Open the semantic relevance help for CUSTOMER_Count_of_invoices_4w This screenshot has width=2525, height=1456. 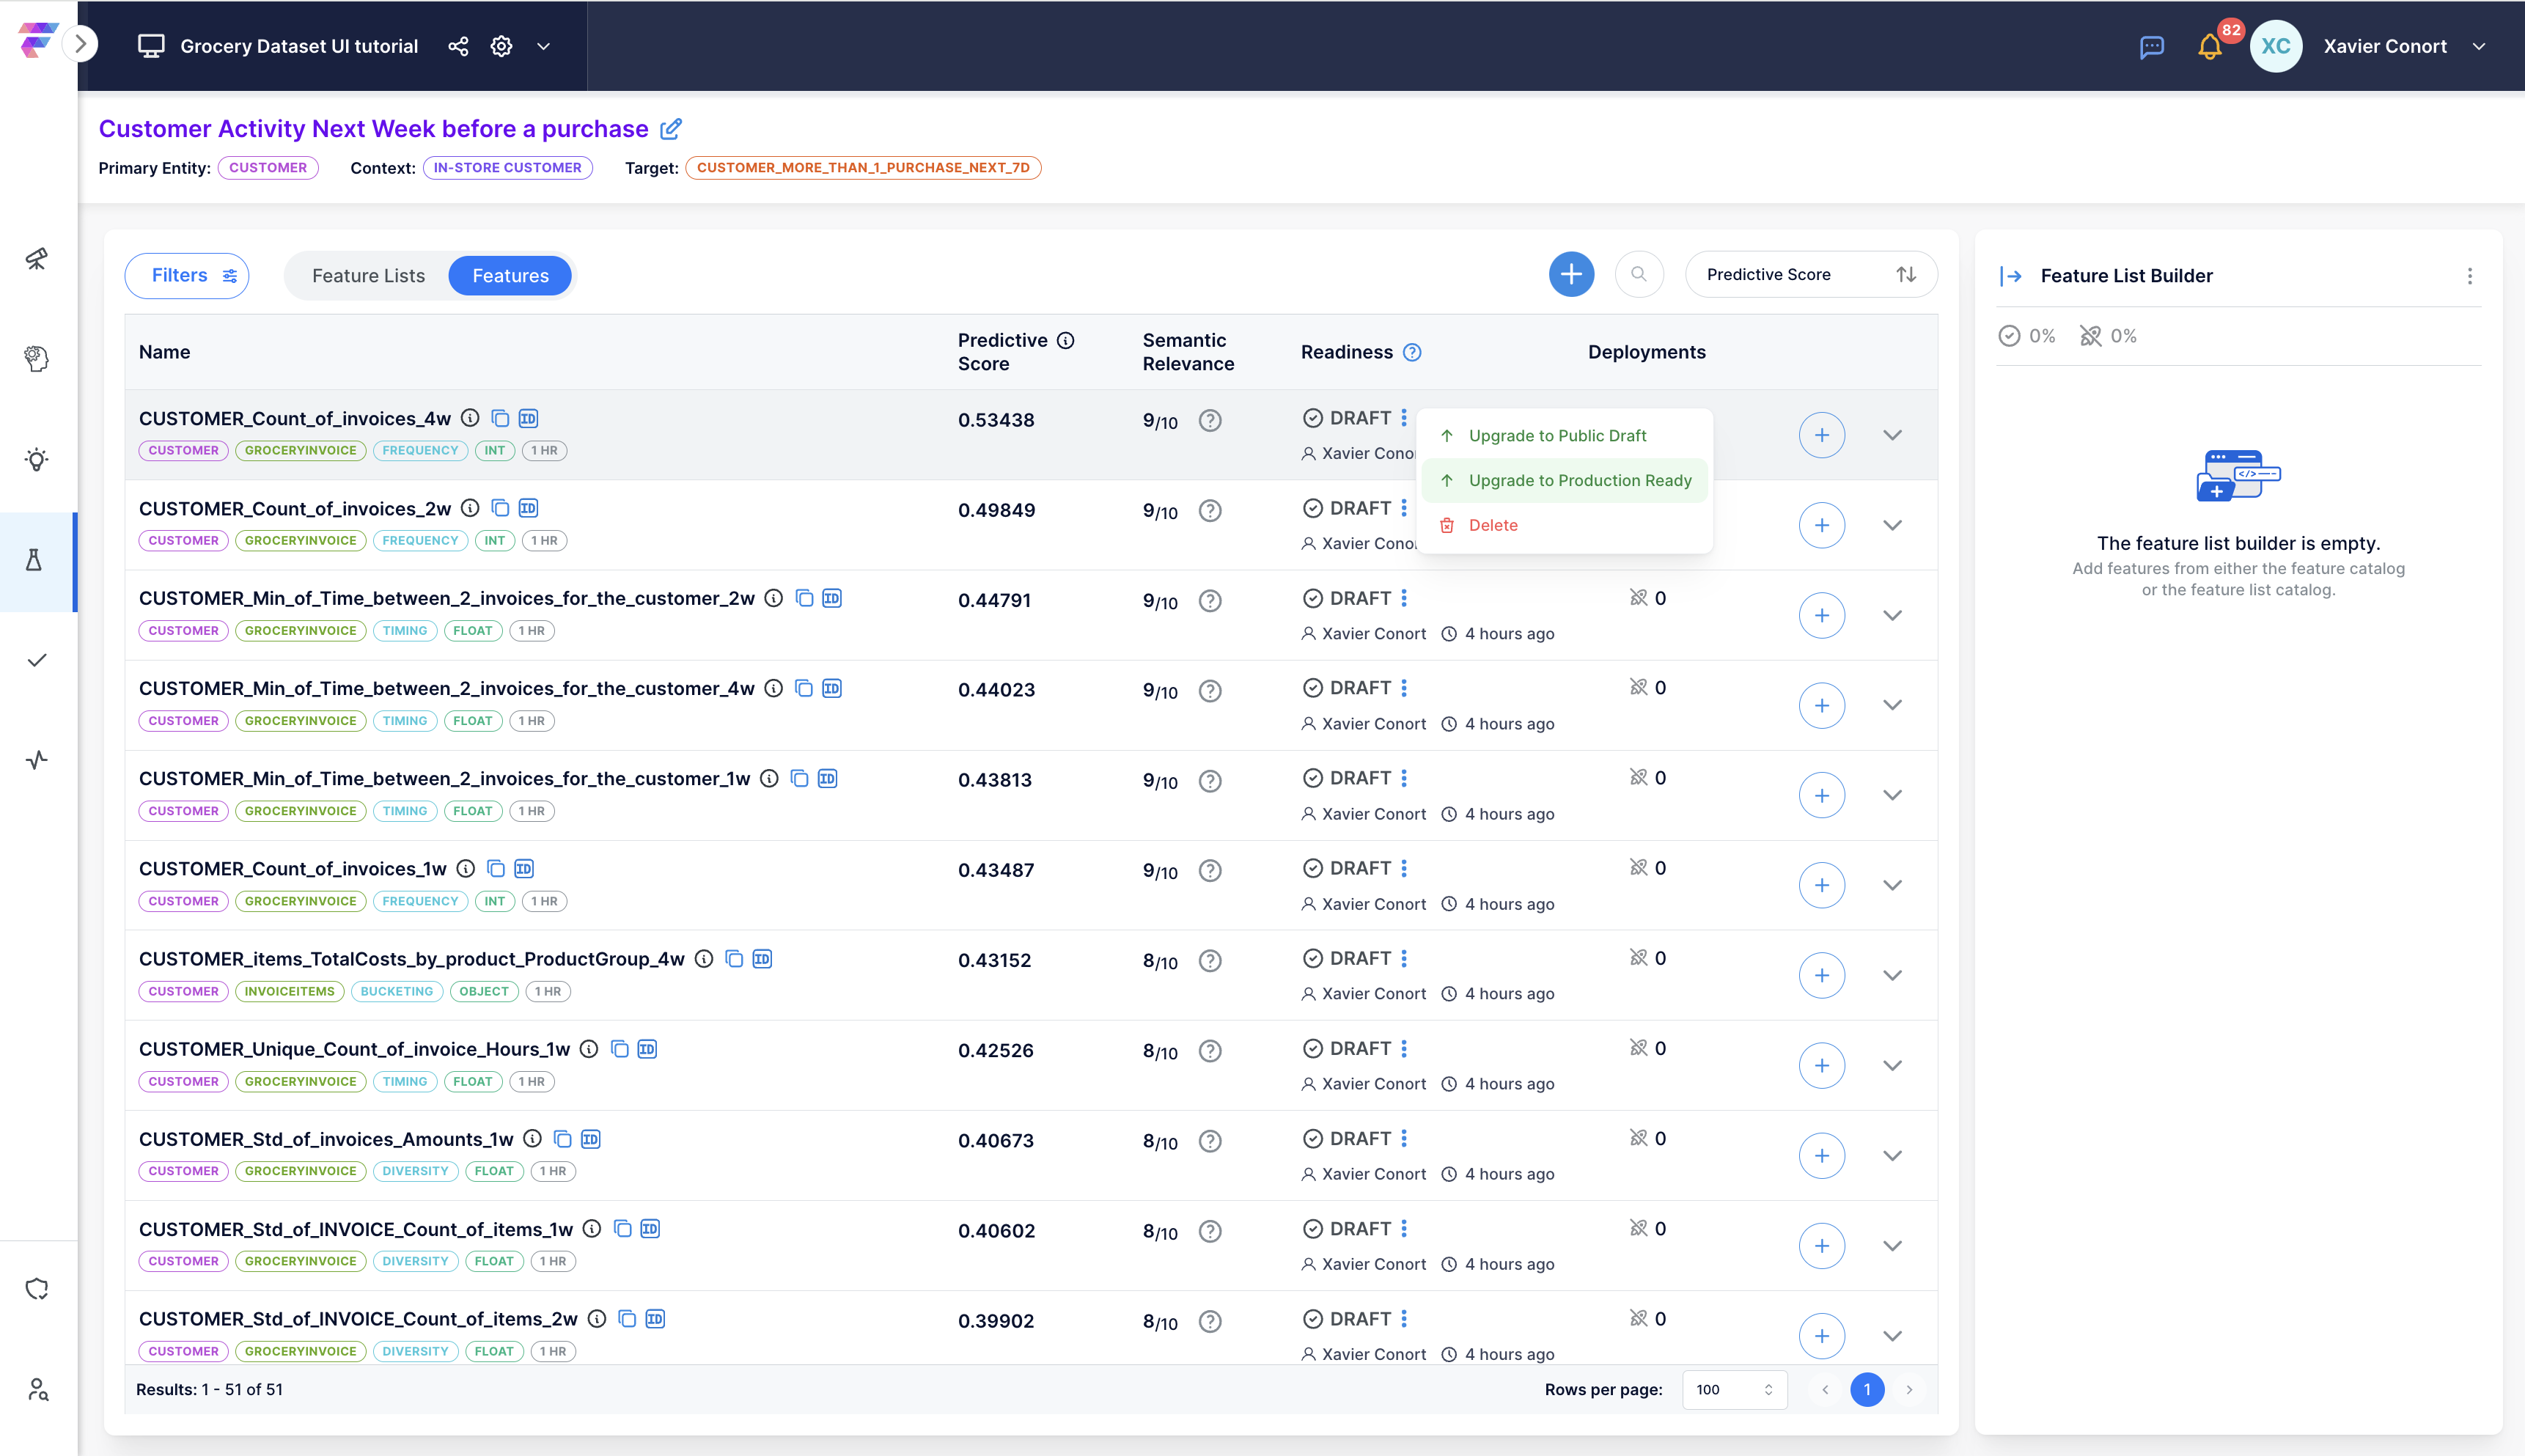[x=1210, y=421]
